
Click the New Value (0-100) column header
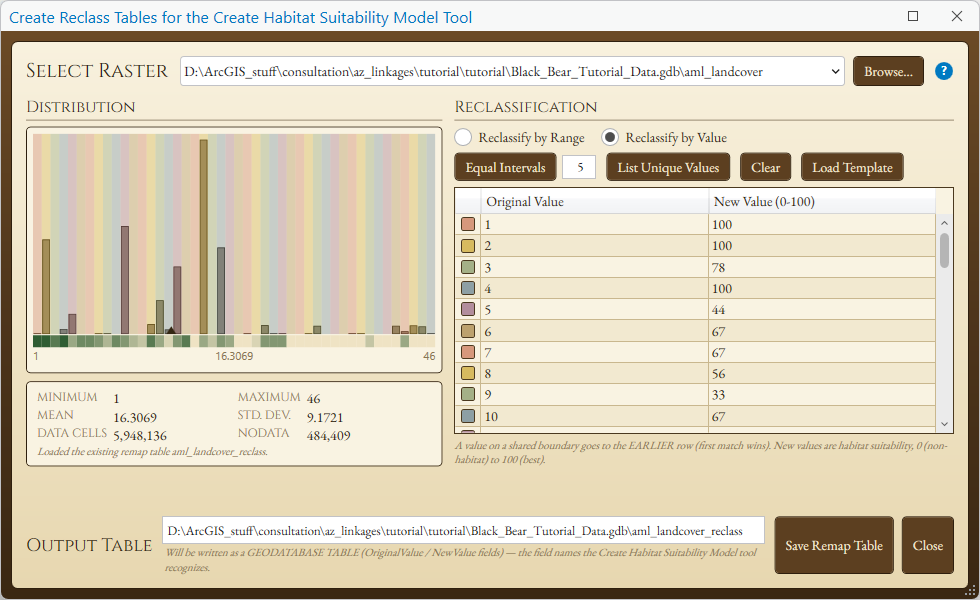click(822, 201)
